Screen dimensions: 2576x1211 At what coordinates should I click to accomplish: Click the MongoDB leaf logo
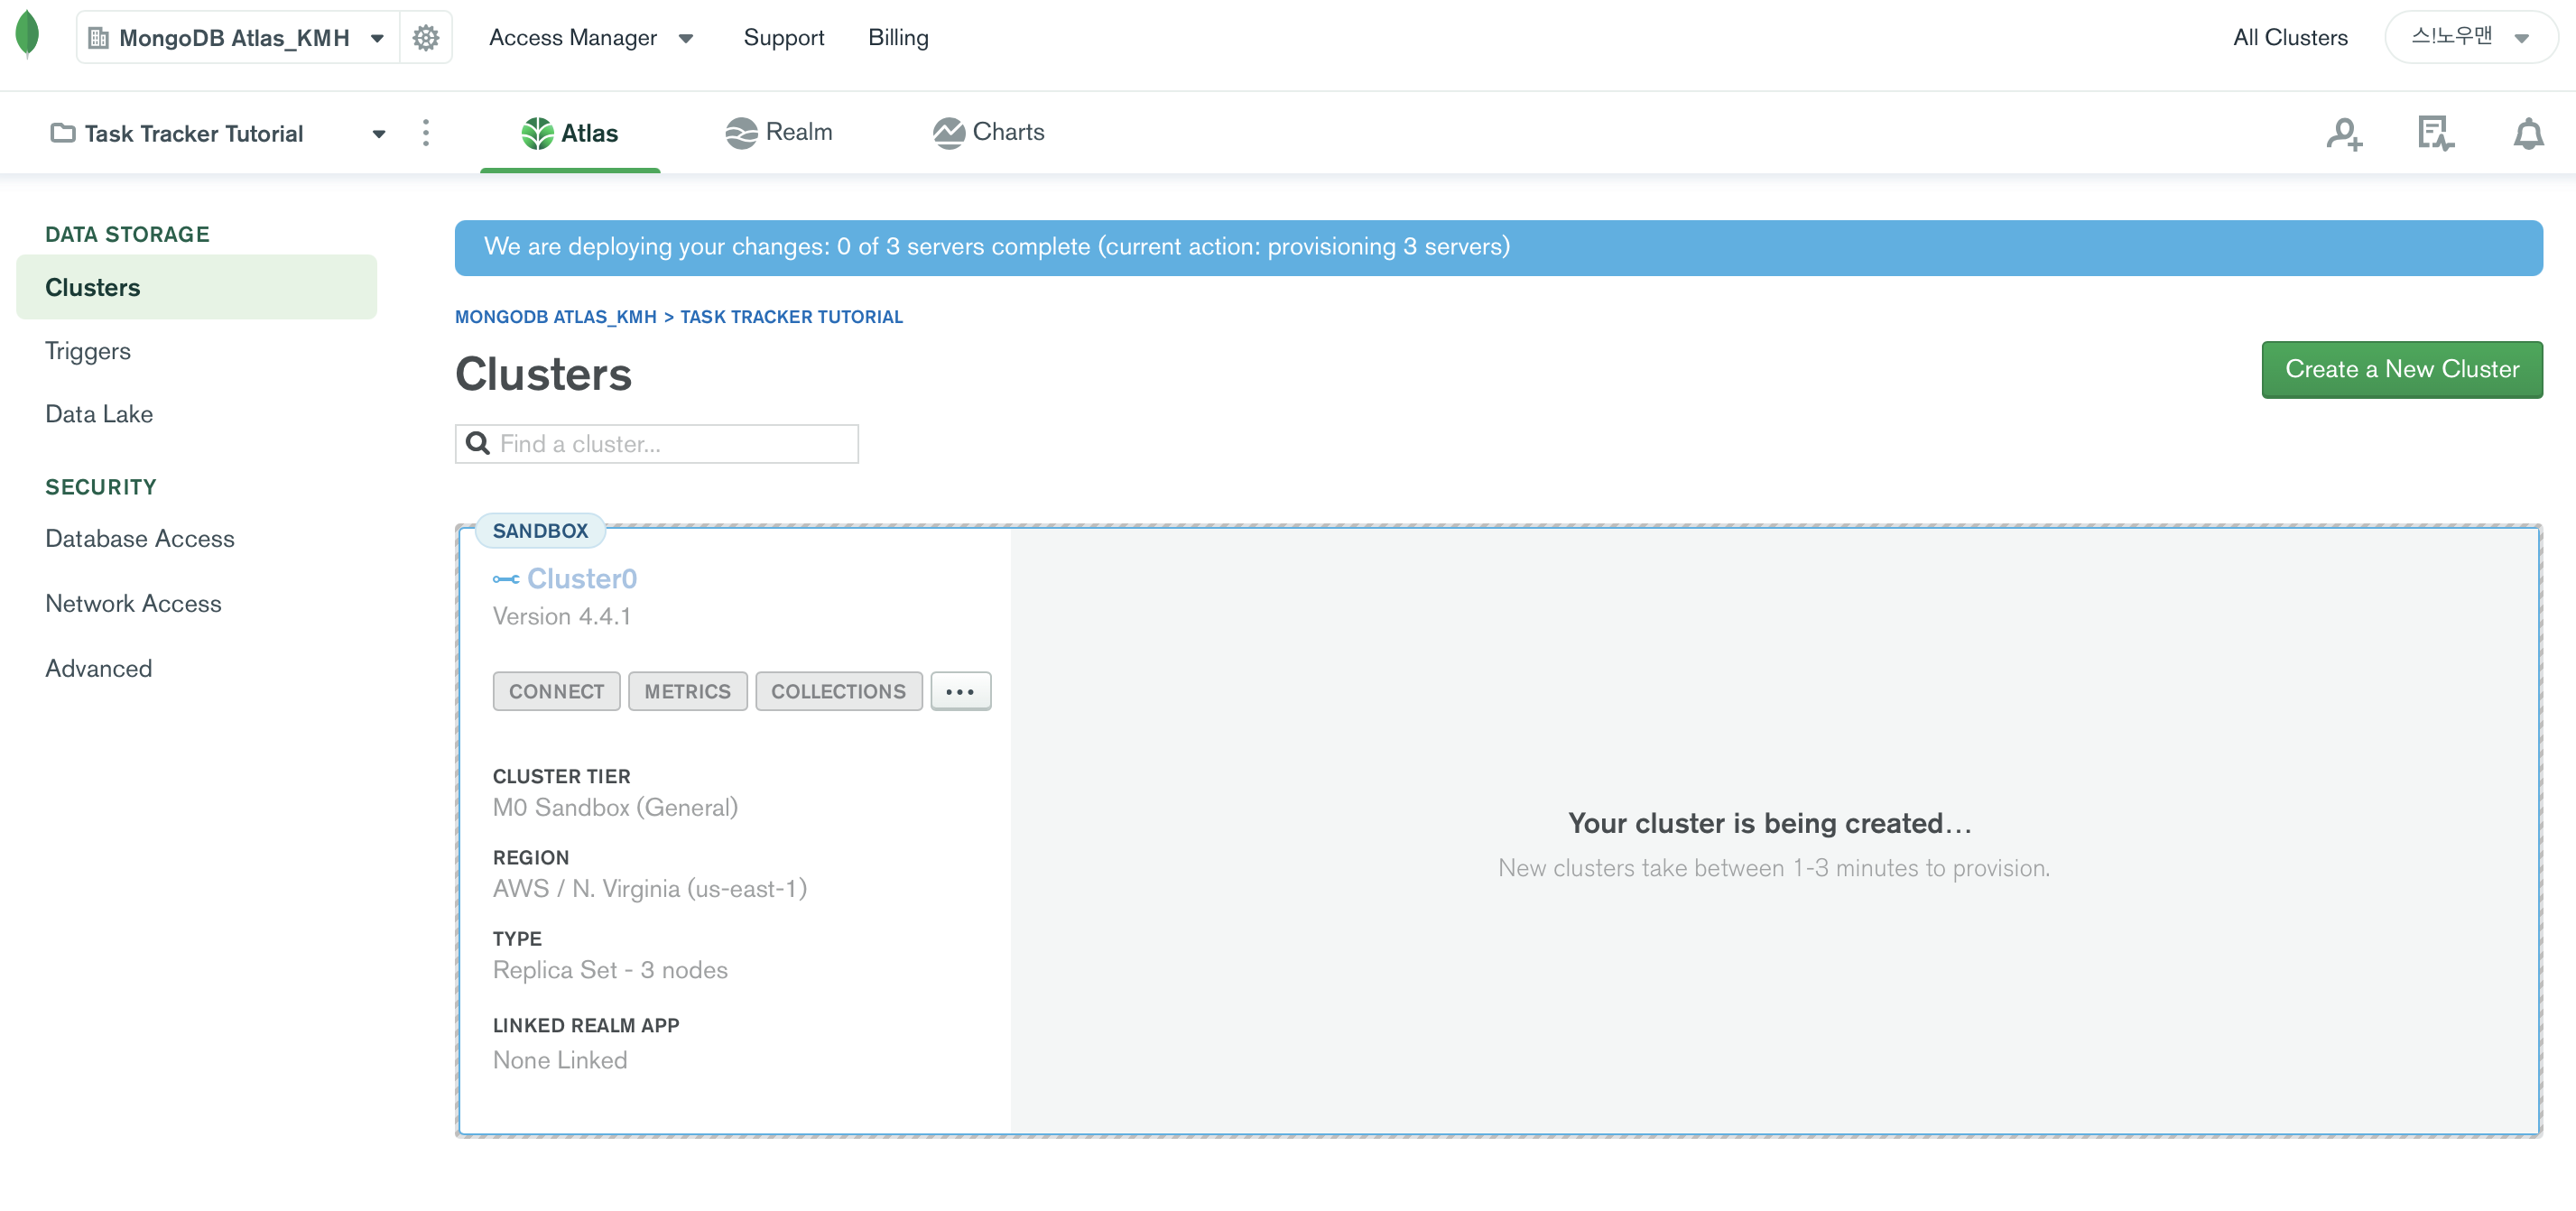(28, 34)
